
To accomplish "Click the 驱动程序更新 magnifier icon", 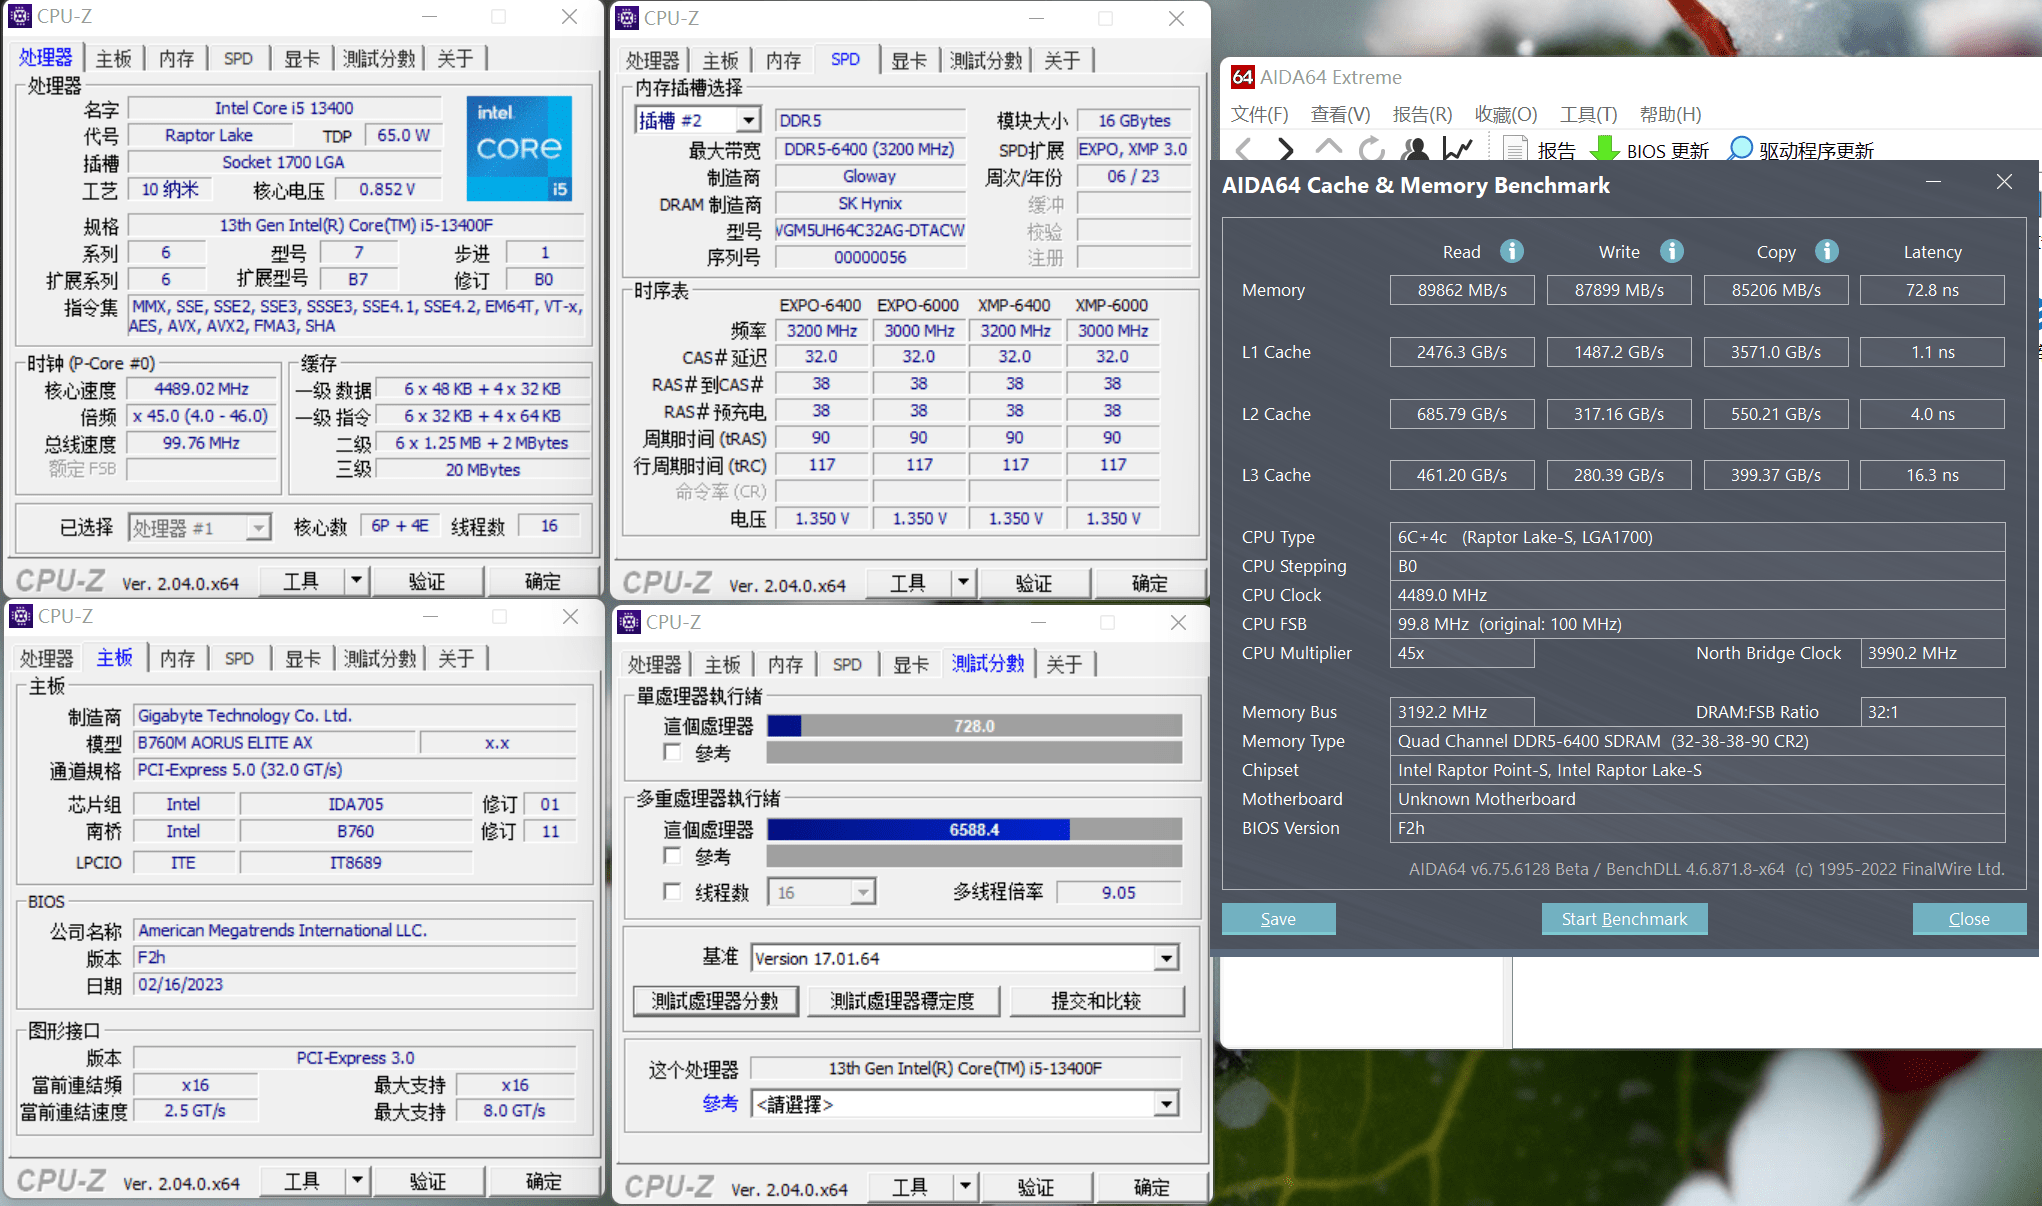I will (1740, 149).
